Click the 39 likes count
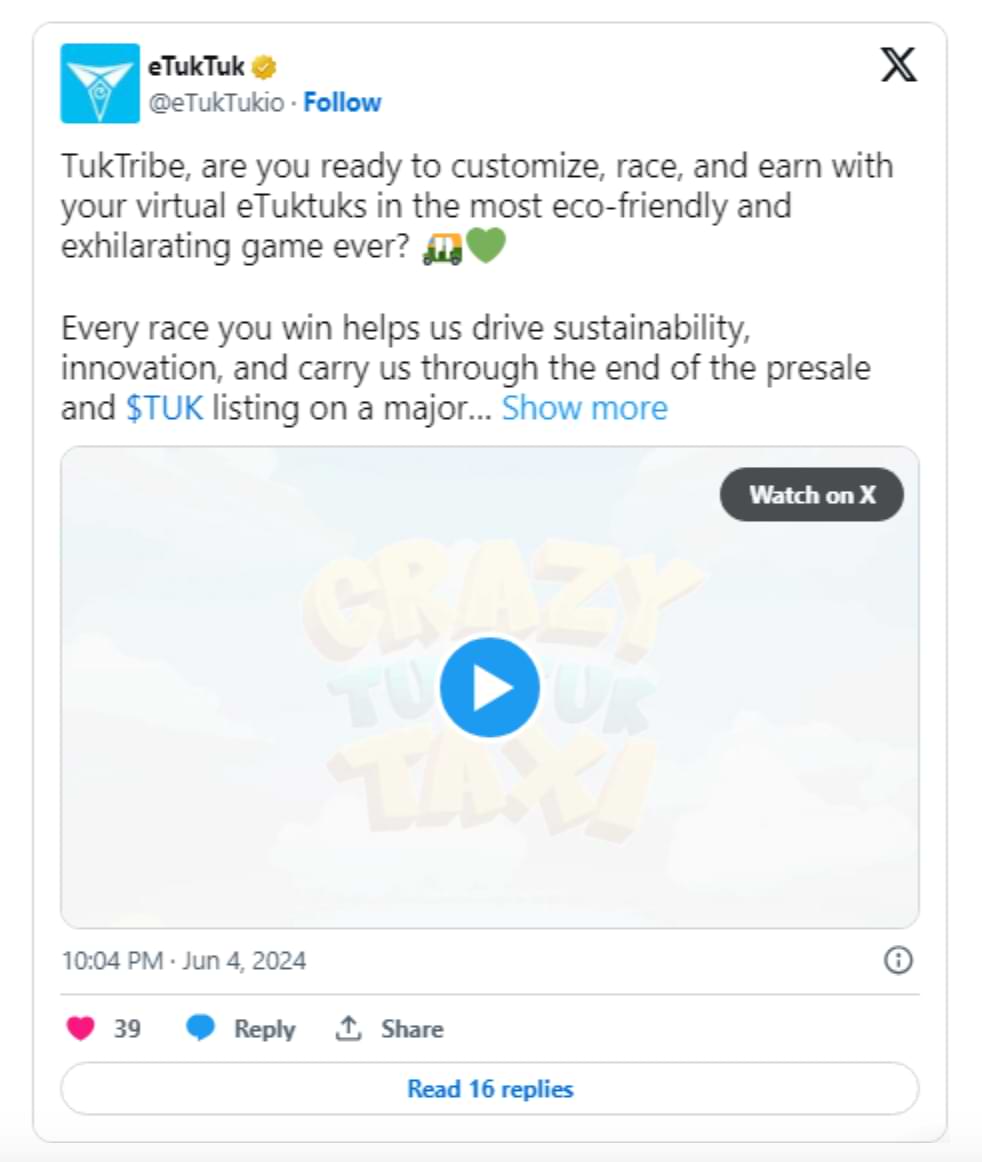 pyautogui.click(x=127, y=1029)
